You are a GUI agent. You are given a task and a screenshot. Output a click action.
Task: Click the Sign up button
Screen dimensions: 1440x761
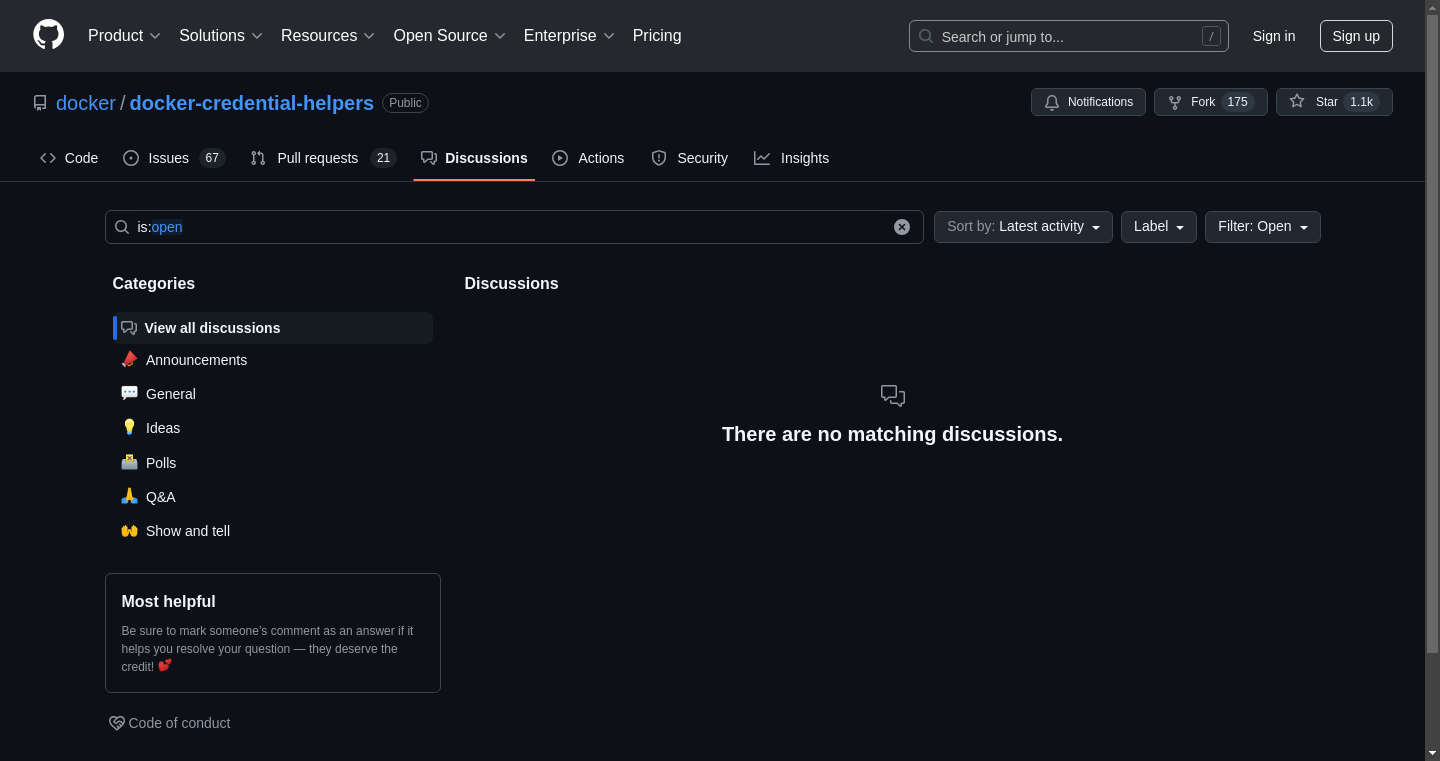[x=1356, y=36]
